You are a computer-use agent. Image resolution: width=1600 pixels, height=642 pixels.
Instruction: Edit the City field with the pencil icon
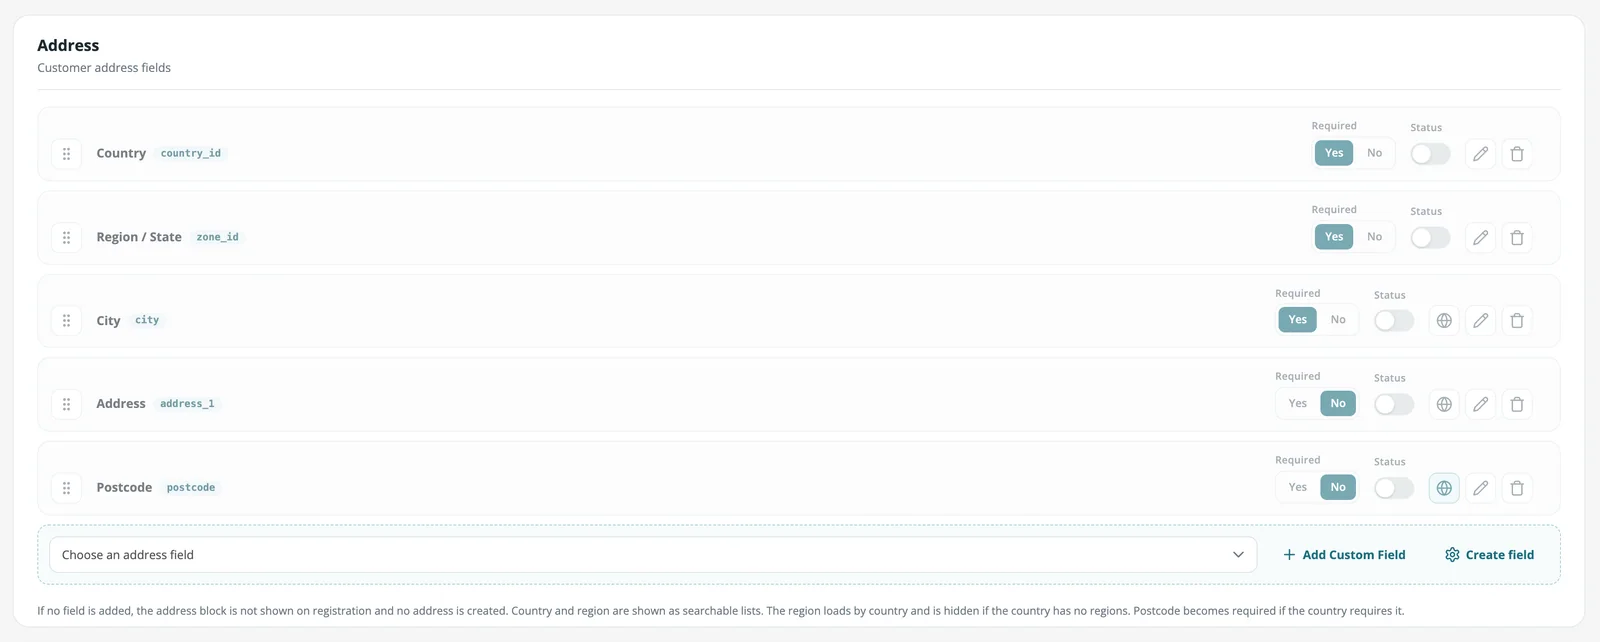pyautogui.click(x=1480, y=321)
